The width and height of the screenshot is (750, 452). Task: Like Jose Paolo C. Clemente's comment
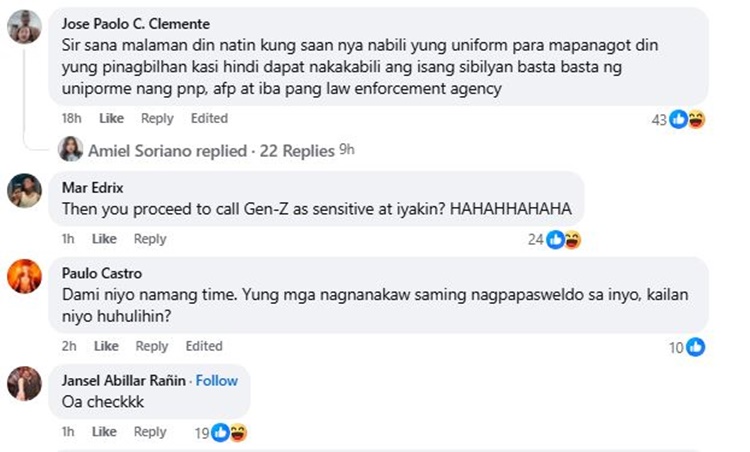click(x=111, y=118)
